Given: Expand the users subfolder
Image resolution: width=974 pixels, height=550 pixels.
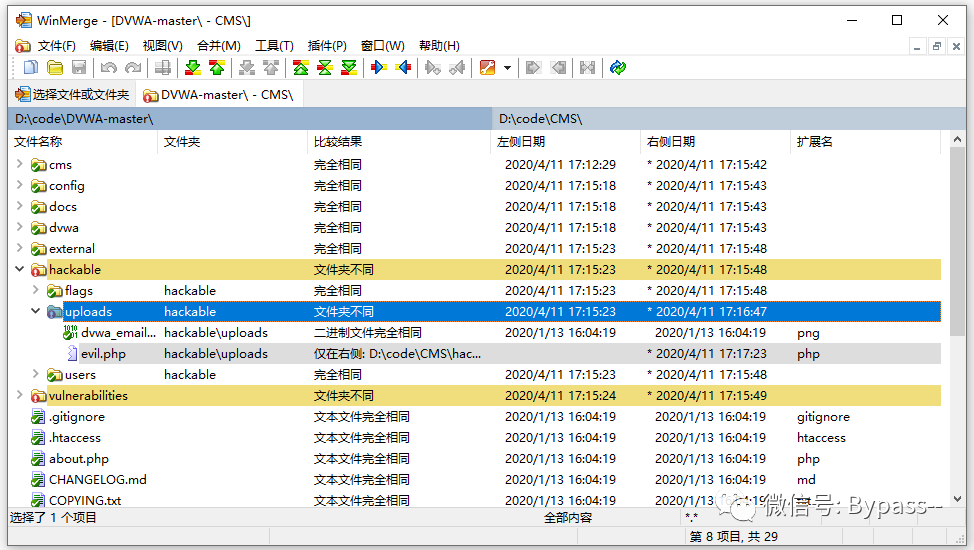Looking at the screenshot, I should (x=35, y=374).
